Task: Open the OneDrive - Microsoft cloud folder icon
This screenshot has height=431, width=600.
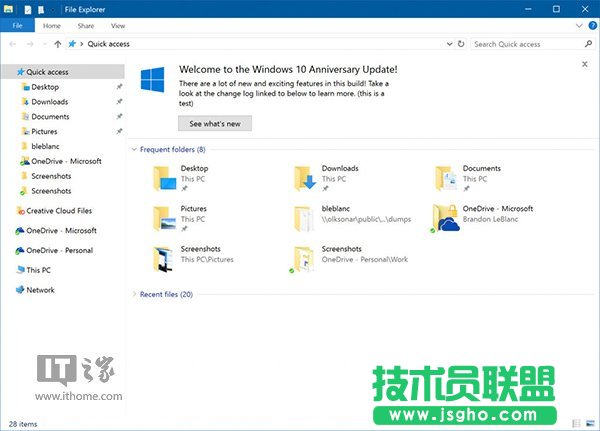Action: 446,218
